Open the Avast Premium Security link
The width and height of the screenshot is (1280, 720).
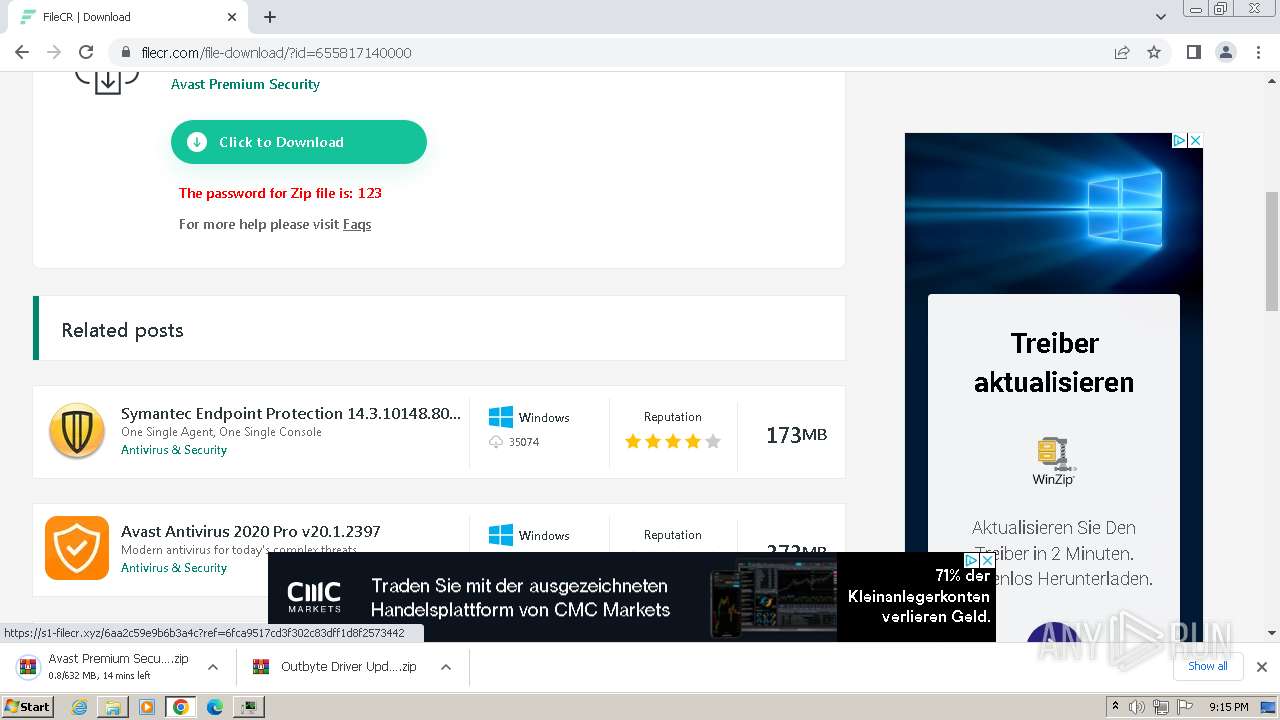pyautogui.click(x=245, y=84)
